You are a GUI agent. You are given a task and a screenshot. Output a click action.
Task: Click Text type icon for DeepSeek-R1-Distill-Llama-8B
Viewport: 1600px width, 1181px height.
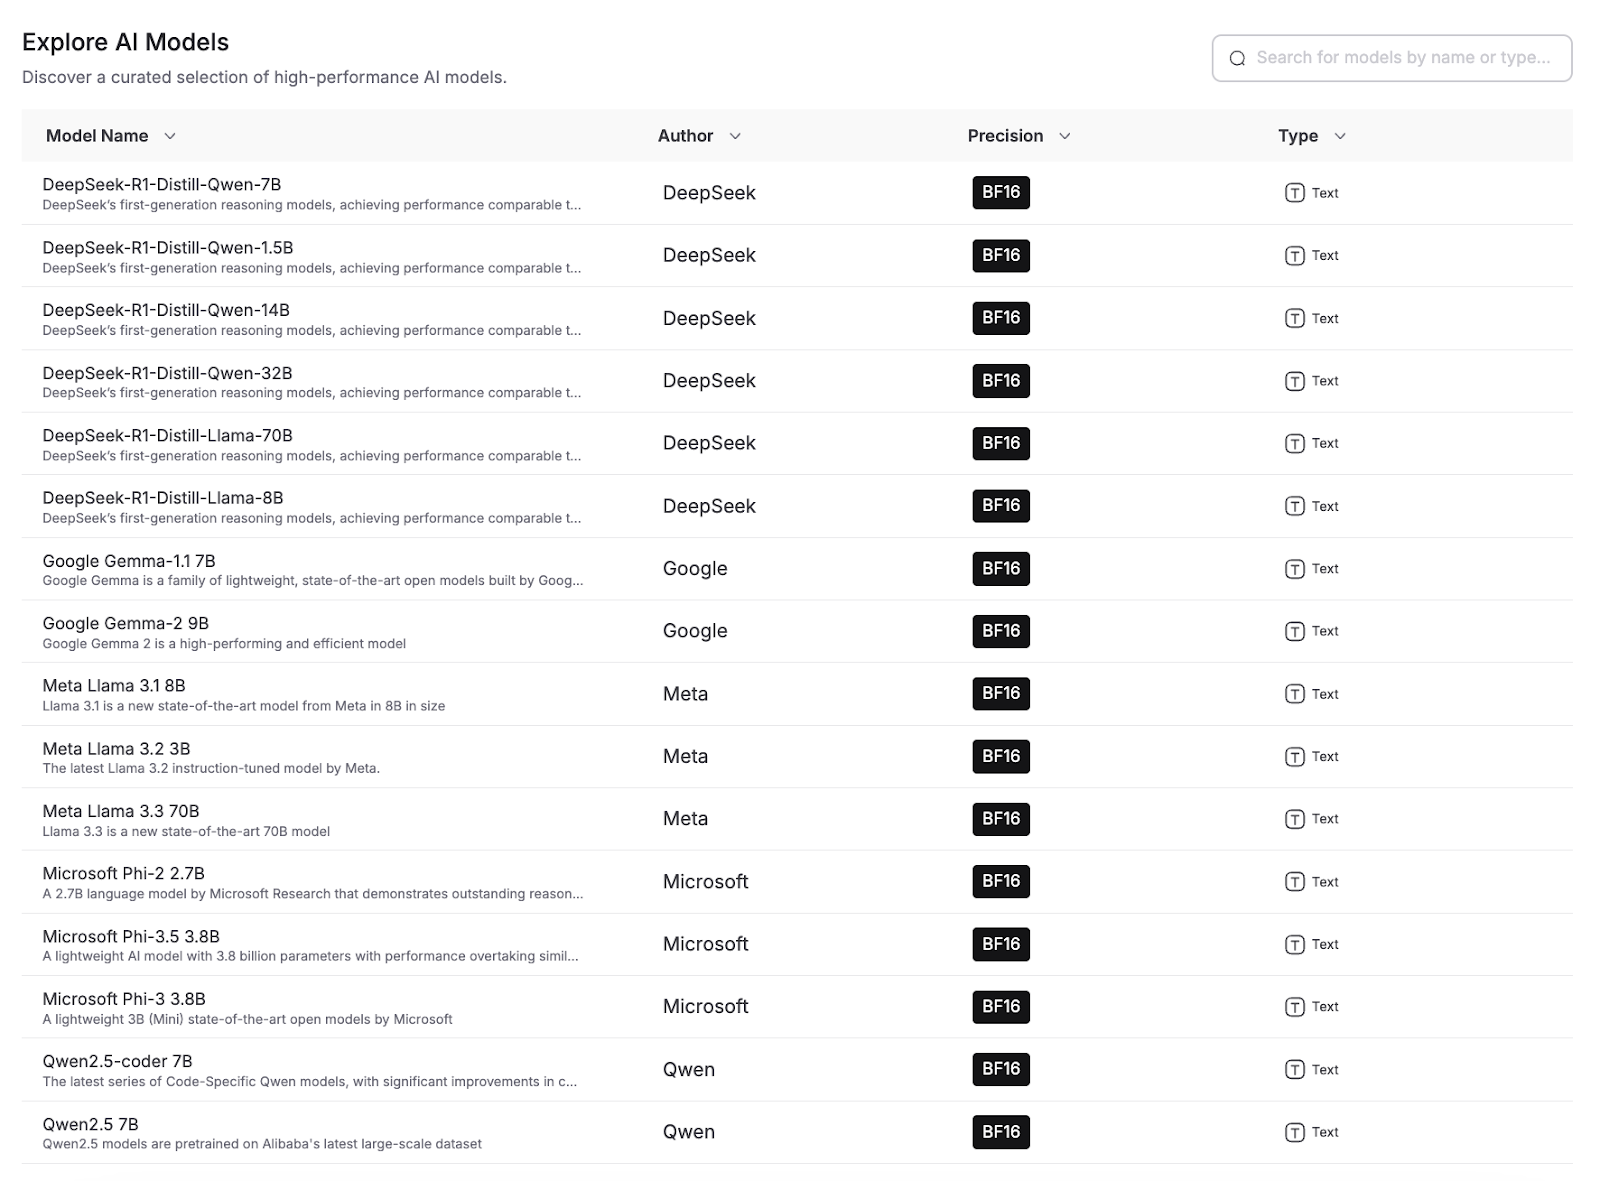(x=1294, y=506)
